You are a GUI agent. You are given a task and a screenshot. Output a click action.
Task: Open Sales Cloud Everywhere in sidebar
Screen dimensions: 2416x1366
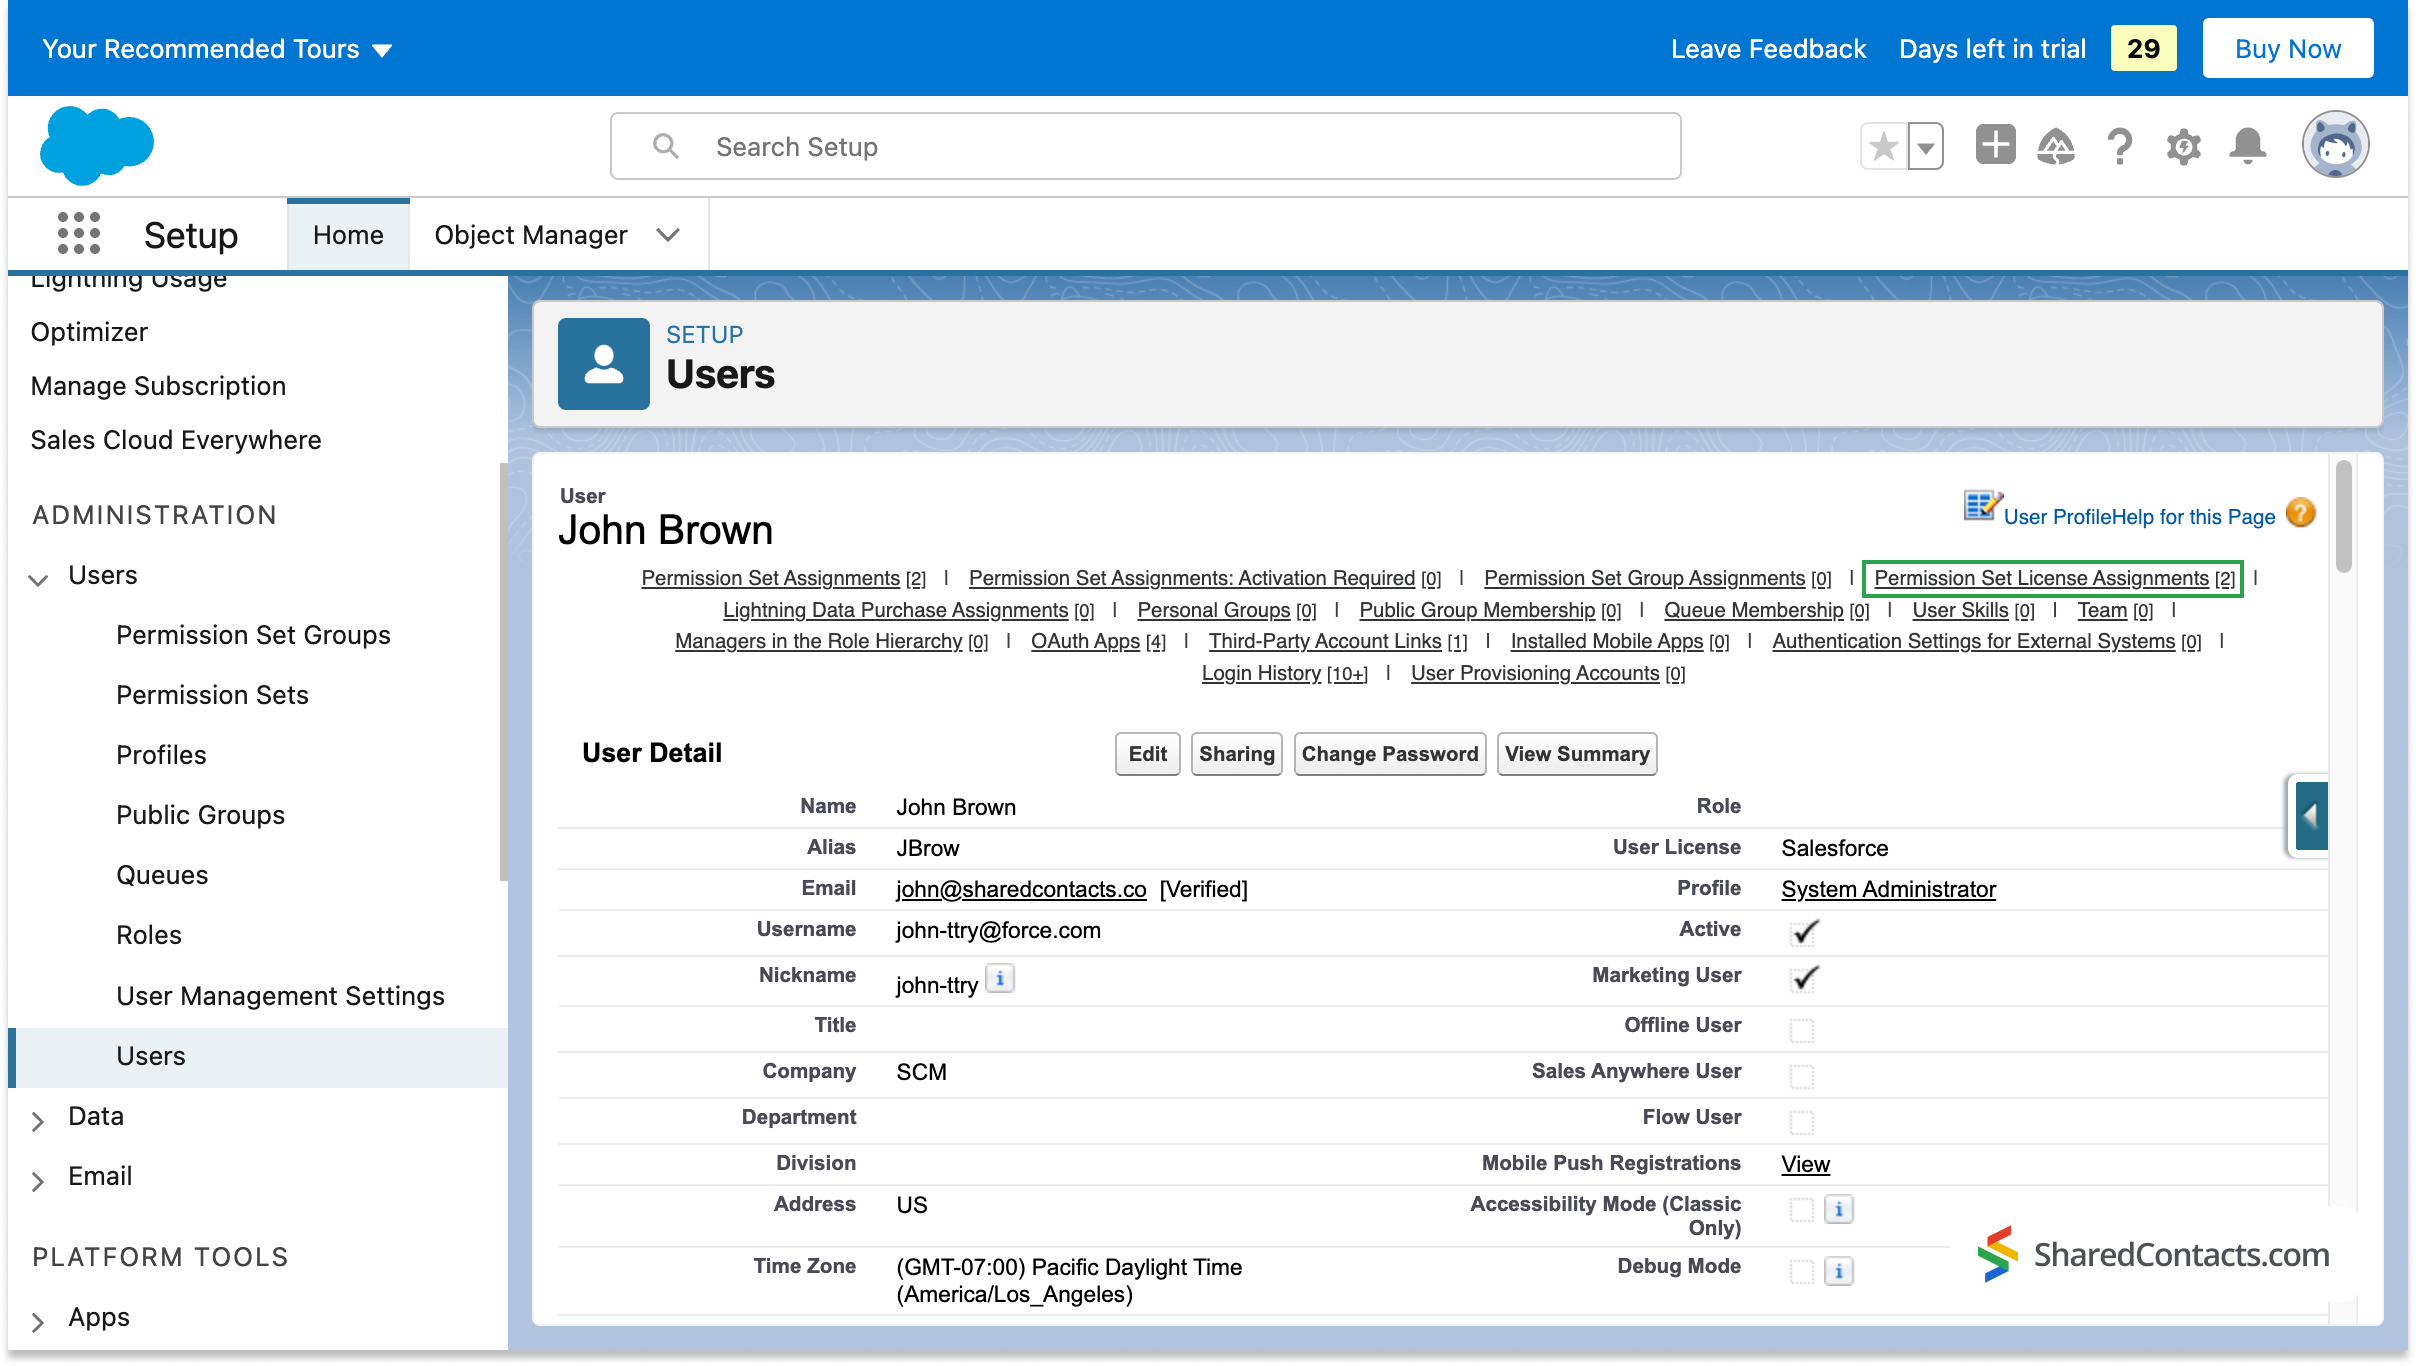pyautogui.click(x=176, y=440)
